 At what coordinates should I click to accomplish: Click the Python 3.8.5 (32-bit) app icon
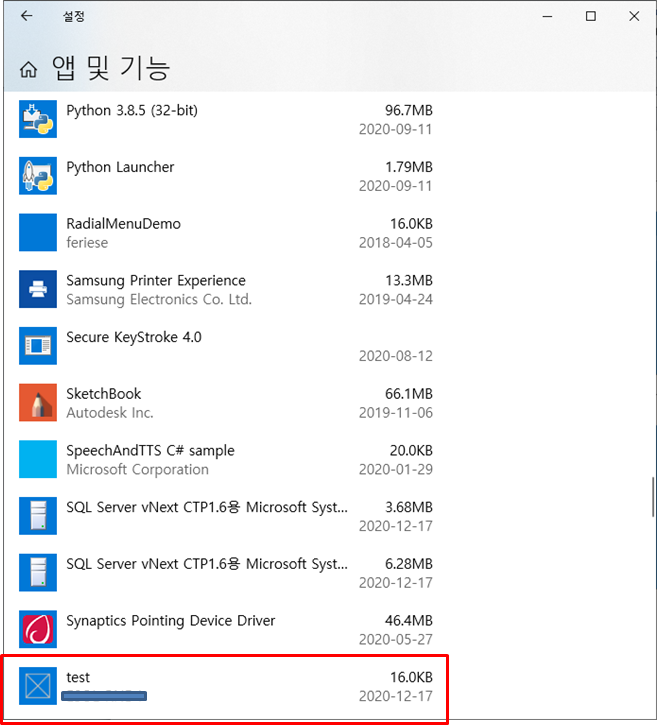[x=38, y=119]
